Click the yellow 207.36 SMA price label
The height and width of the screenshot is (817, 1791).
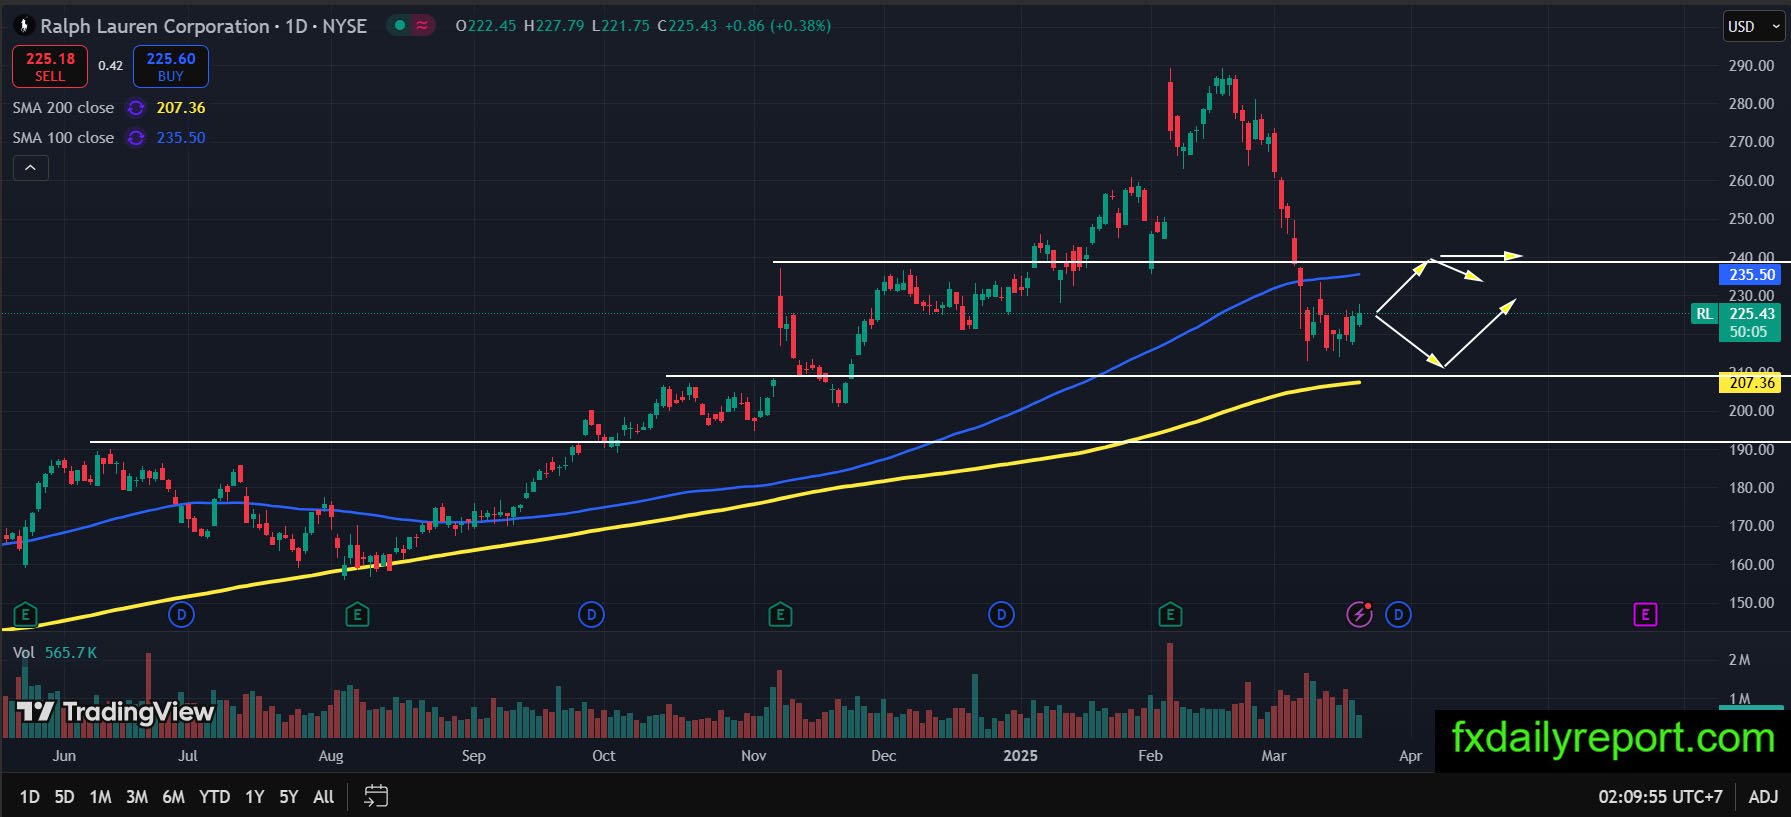coord(1752,382)
